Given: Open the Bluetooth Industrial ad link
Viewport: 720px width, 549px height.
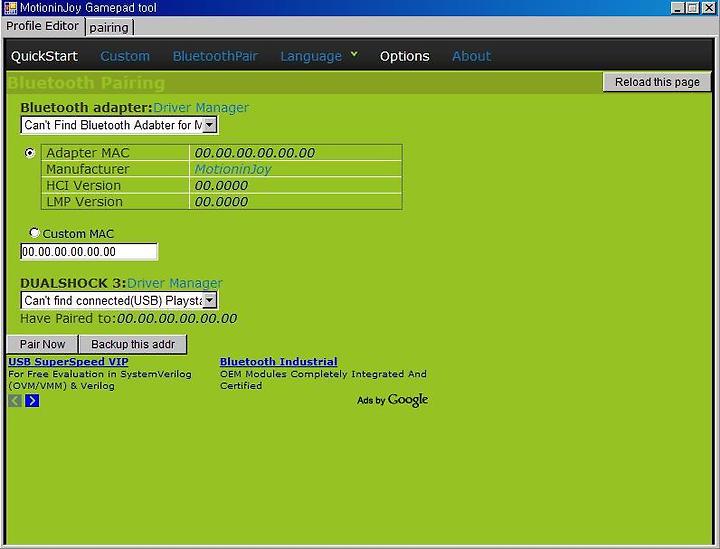Looking at the screenshot, I should (279, 362).
